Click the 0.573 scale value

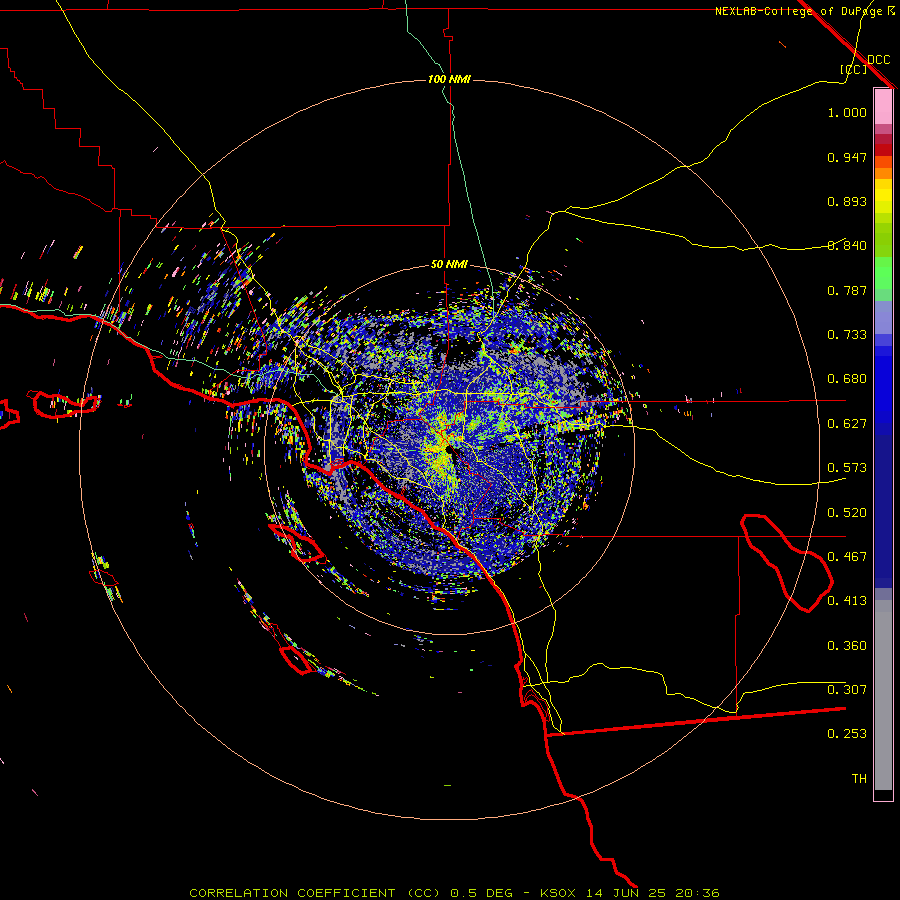pyautogui.click(x=847, y=468)
